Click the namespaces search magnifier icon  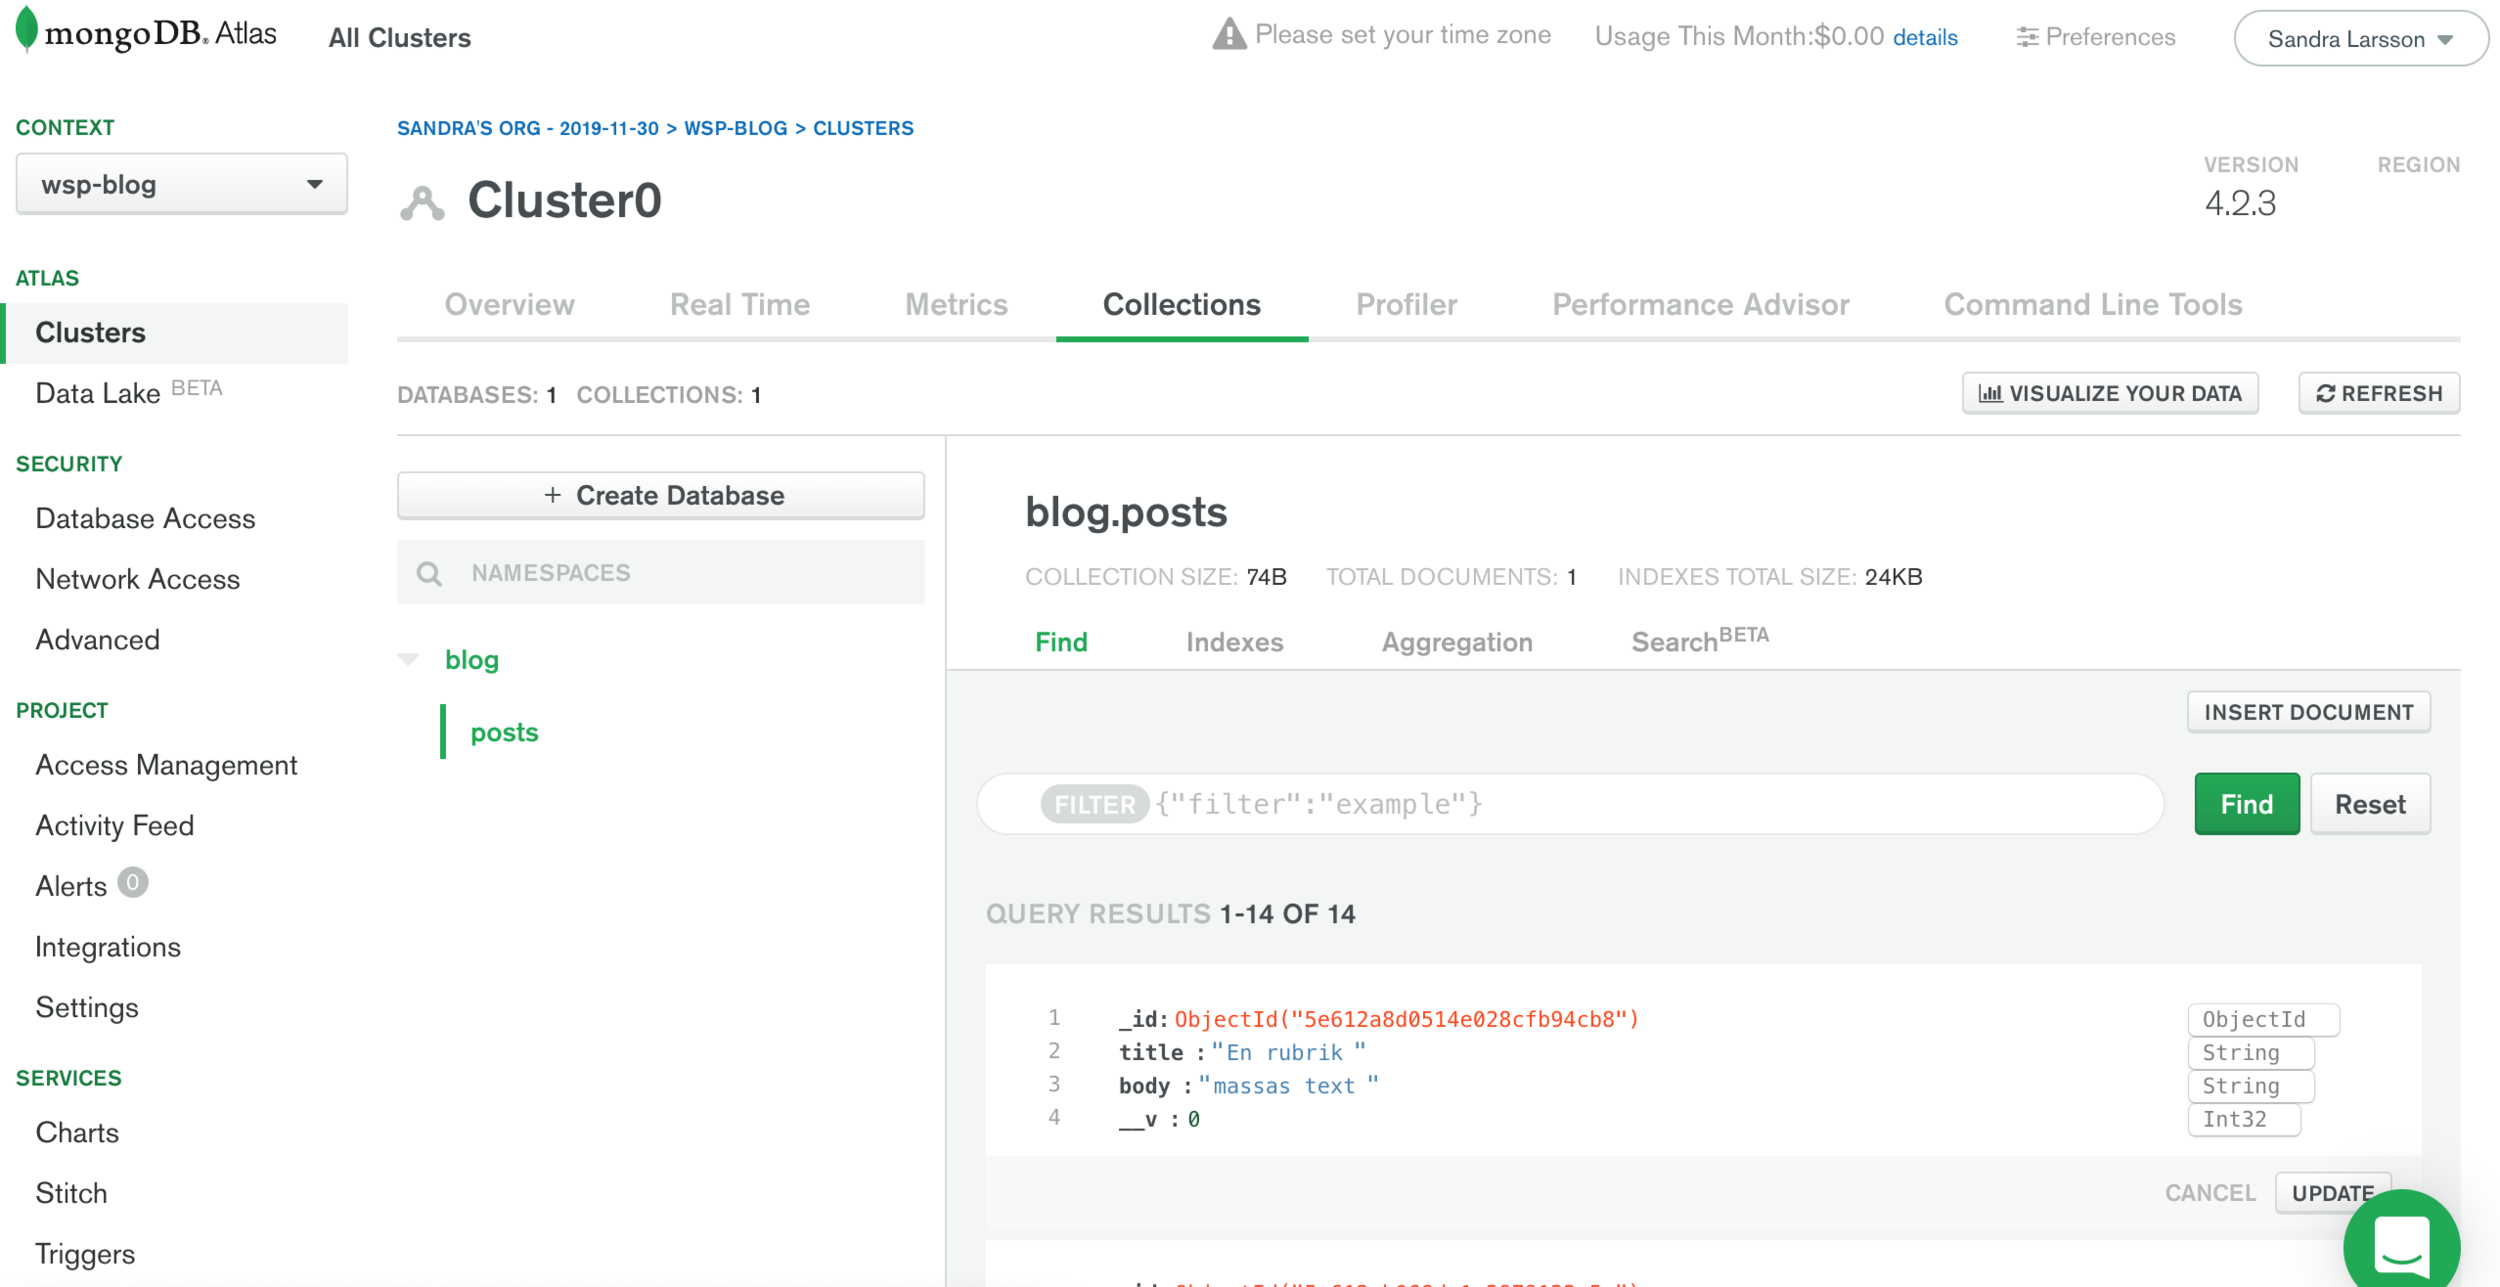tap(429, 573)
